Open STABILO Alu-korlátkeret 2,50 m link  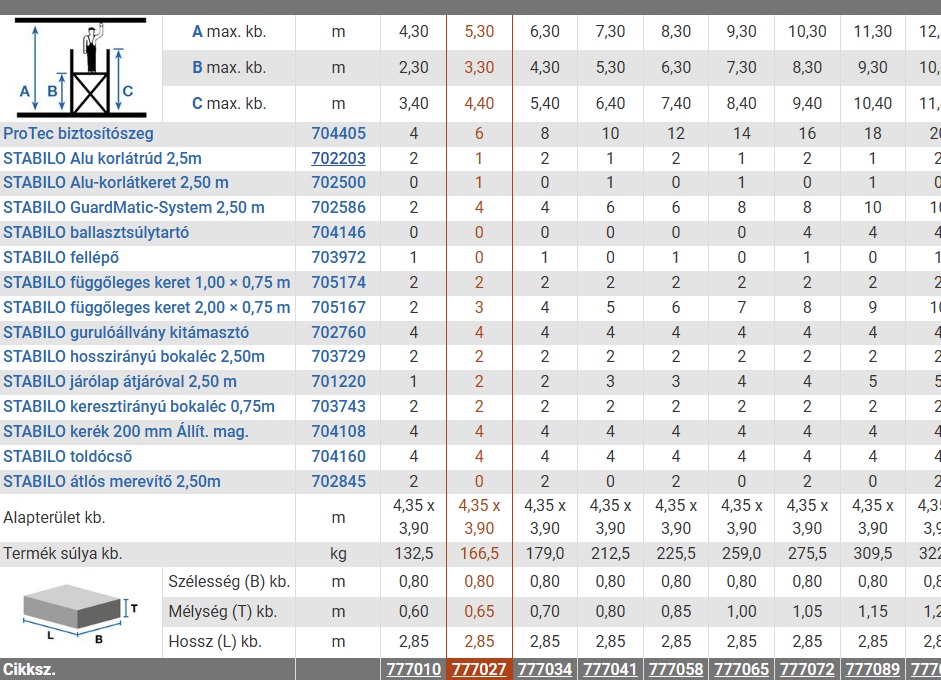pyautogui.click(x=116, y=182)
